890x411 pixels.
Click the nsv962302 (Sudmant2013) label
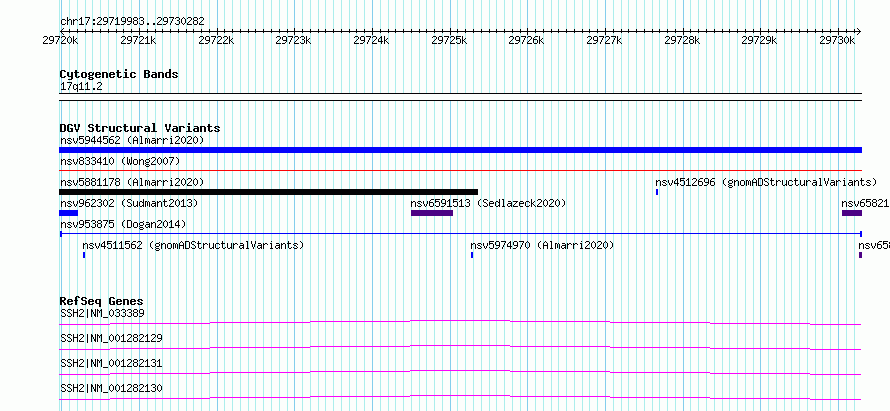coord(129,203)
